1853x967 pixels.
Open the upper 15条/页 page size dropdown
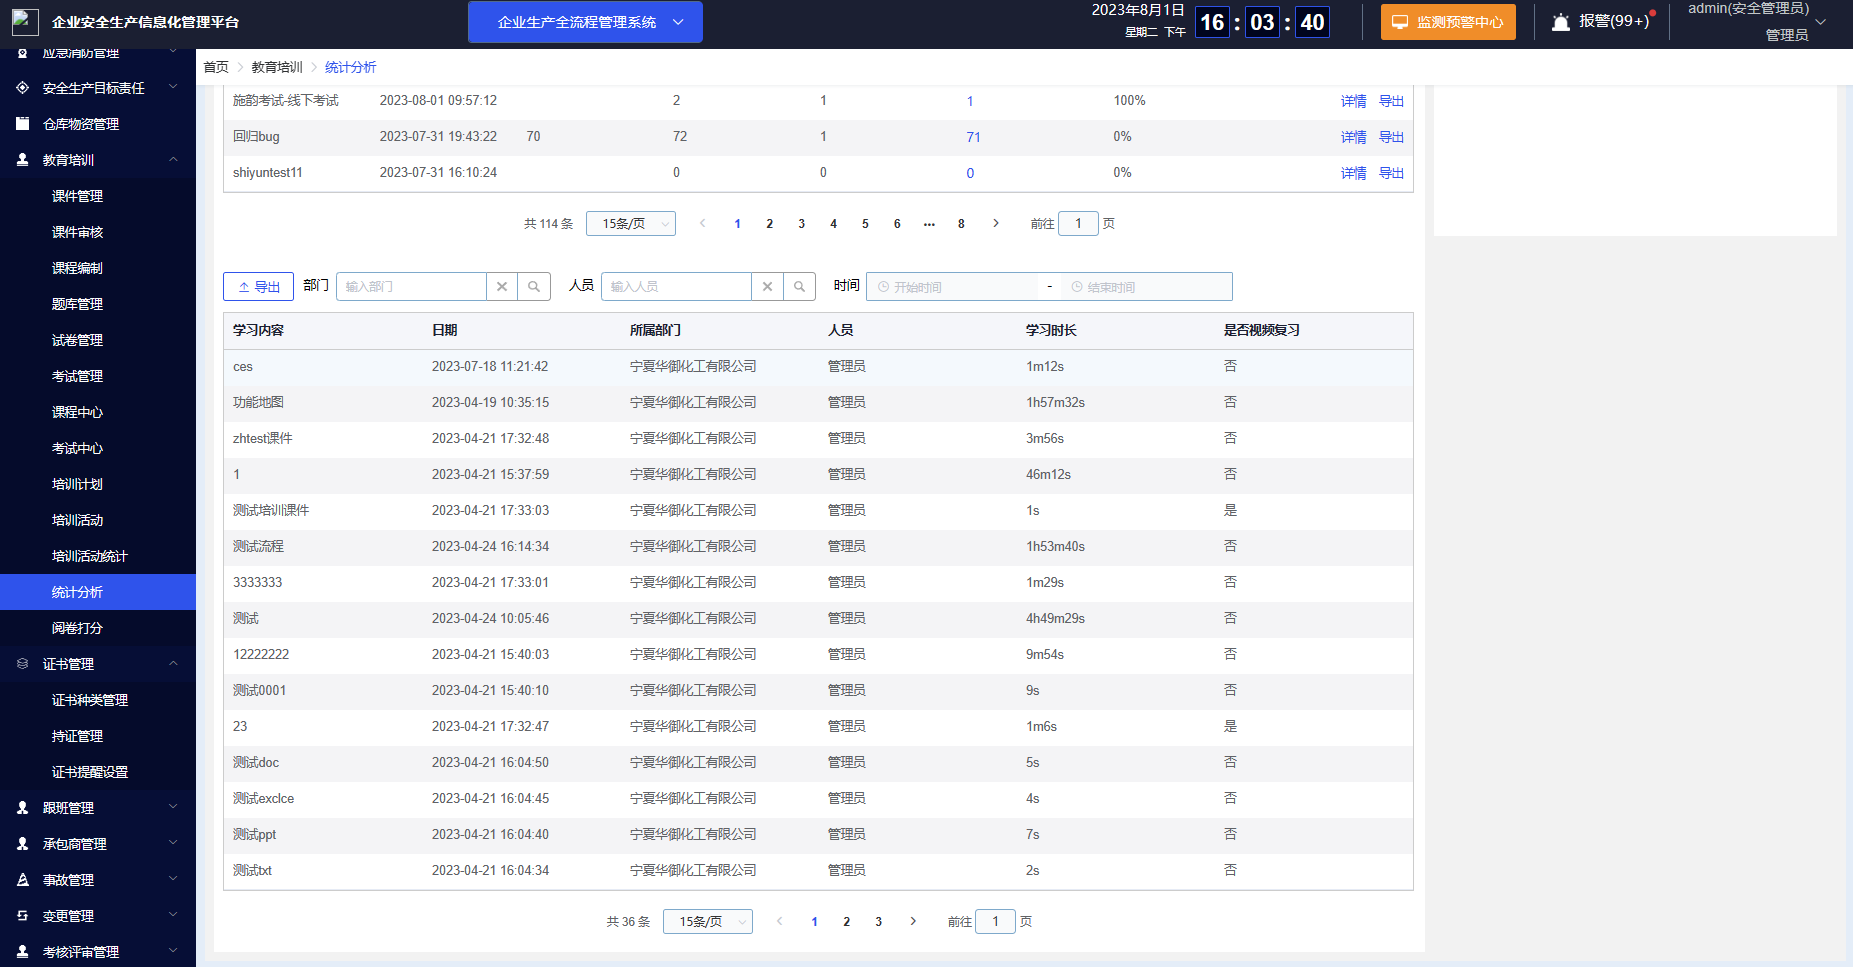[x=631, y=224]
